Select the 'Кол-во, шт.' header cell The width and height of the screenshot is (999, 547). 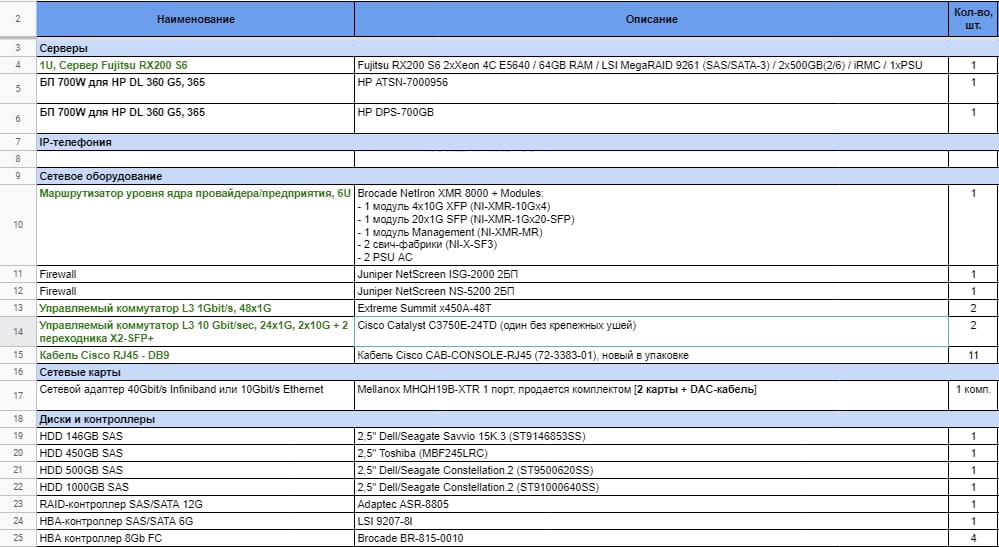tap(973, 19)
